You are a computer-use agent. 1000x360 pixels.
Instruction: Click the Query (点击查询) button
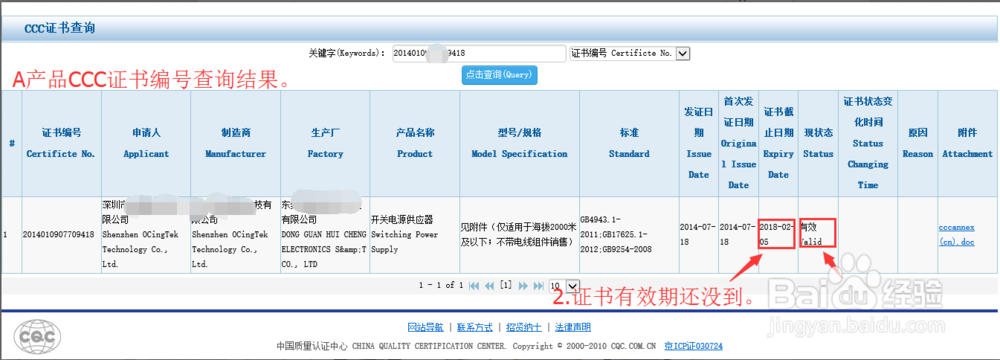click(499, 75)
